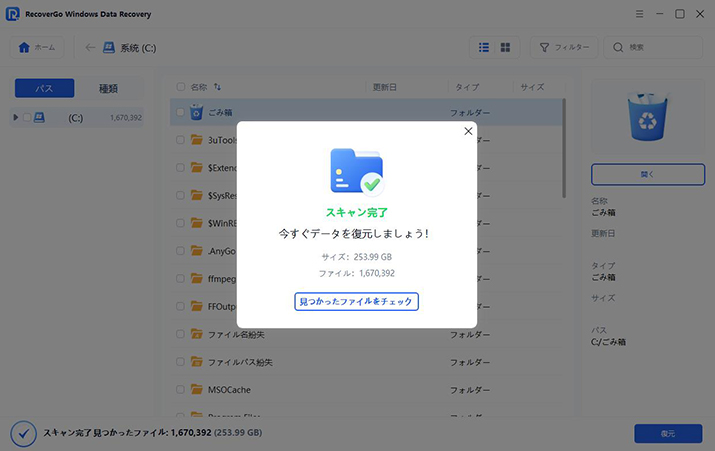Click the 検索 search field
Screen dimensions: 715x451
coord(653,47)
